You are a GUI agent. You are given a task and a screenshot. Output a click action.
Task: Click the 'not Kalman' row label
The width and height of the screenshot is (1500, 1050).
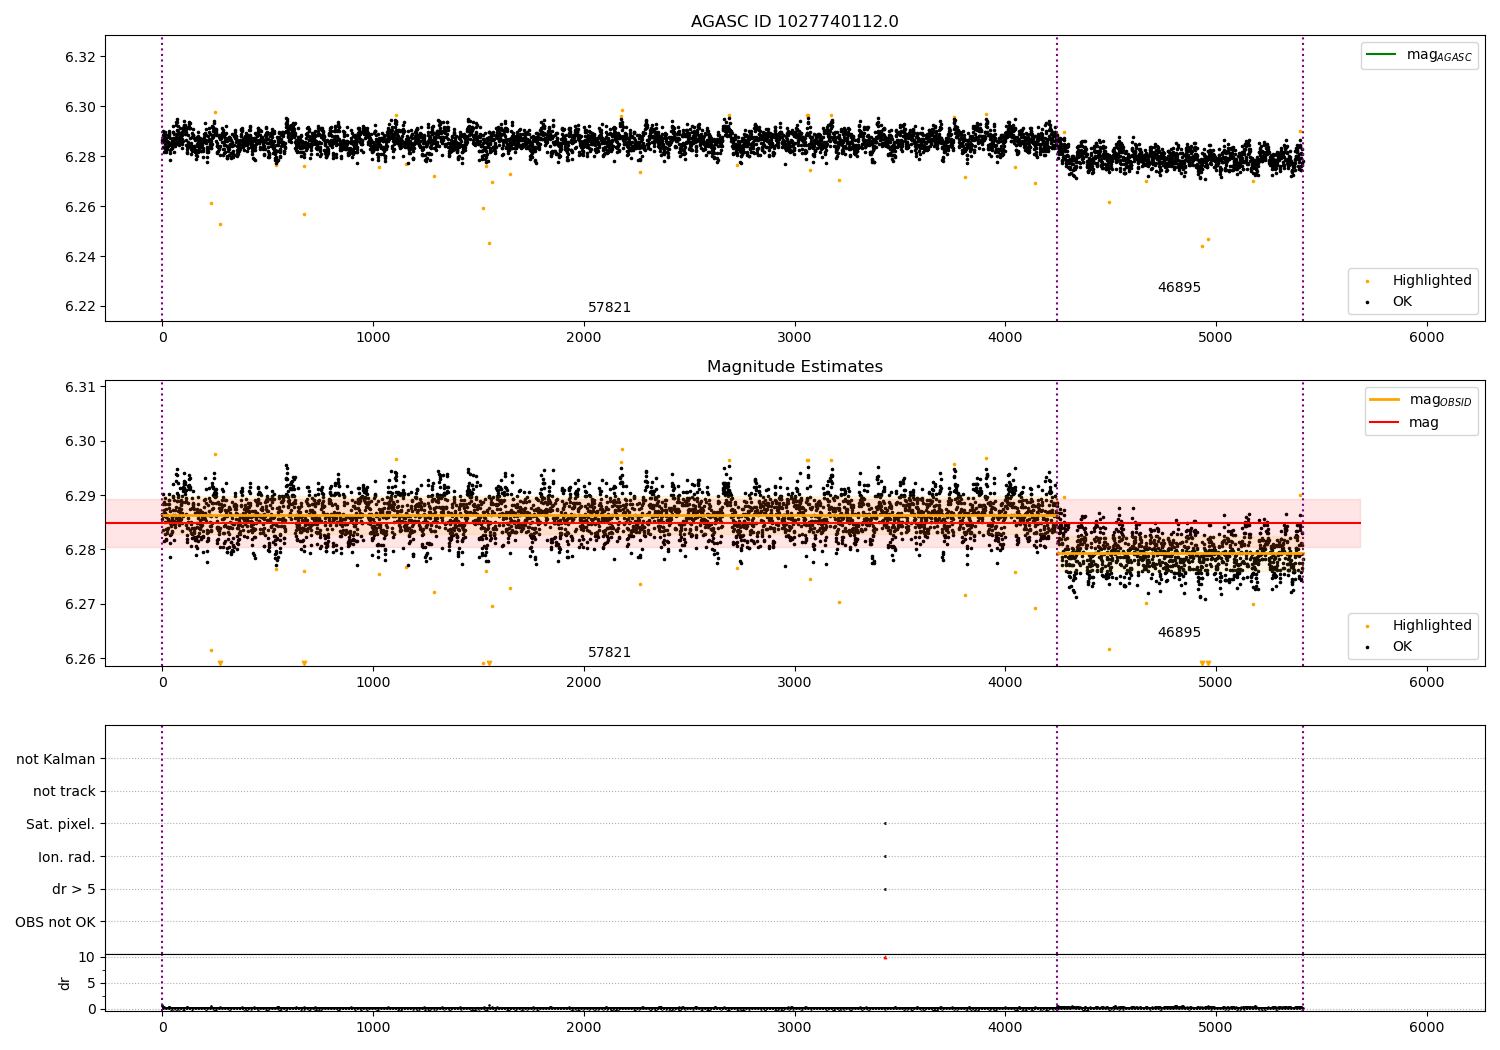point(56,759)
